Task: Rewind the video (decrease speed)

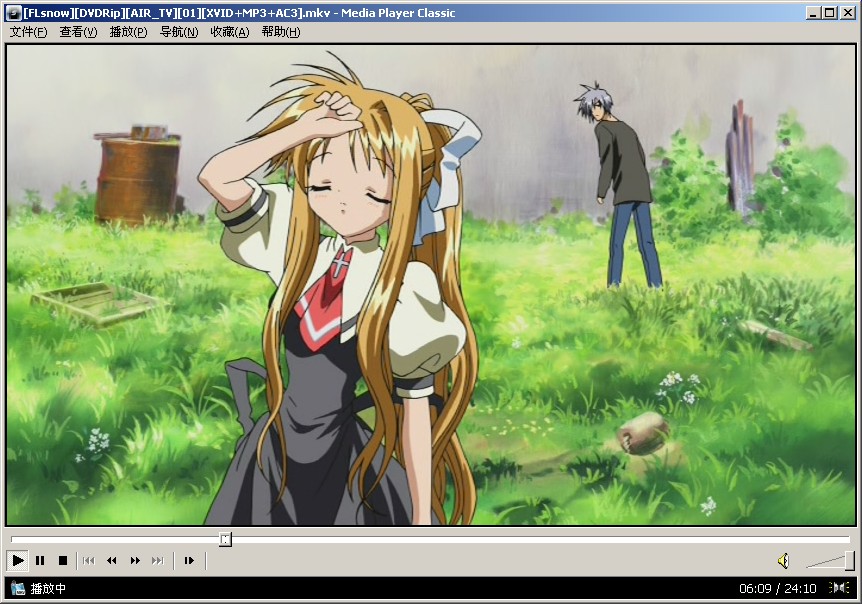Action: click(x=112, y=561)
